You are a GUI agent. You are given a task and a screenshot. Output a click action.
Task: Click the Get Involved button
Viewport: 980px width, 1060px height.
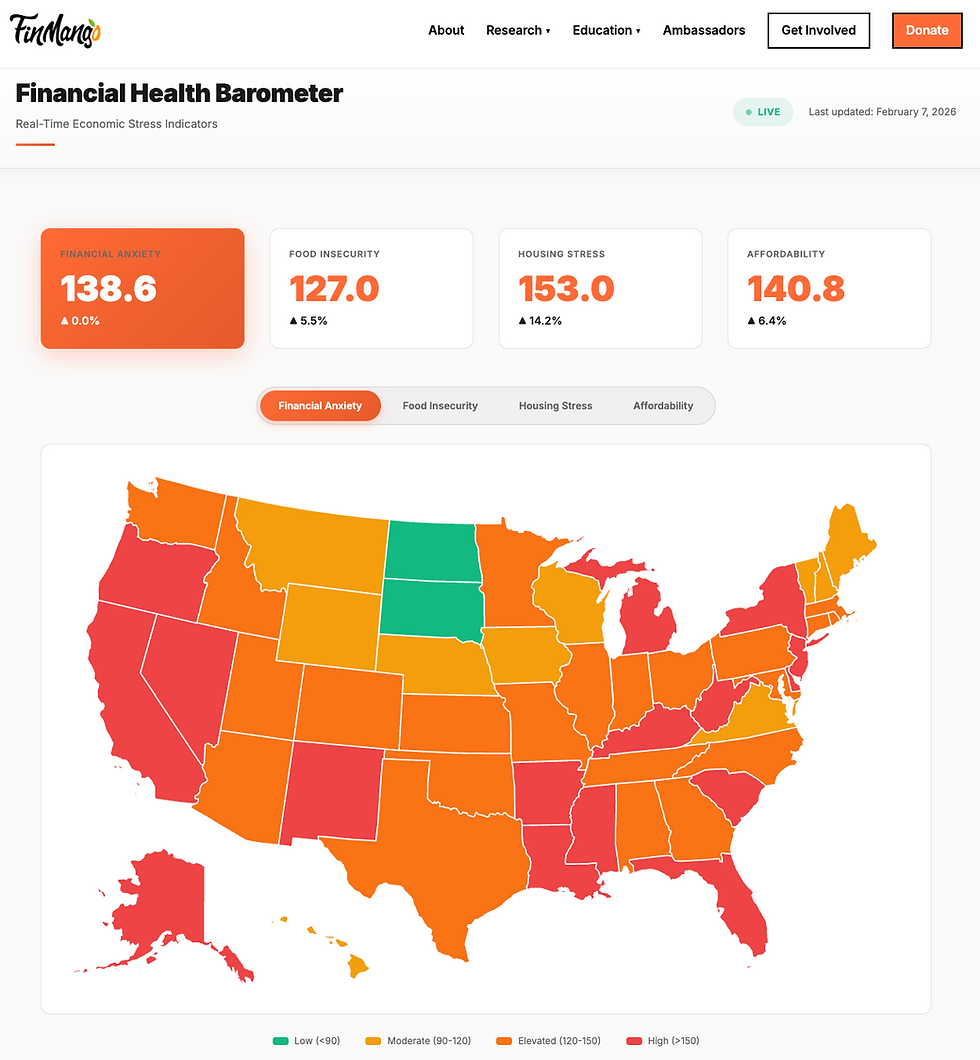coord(818,30)
